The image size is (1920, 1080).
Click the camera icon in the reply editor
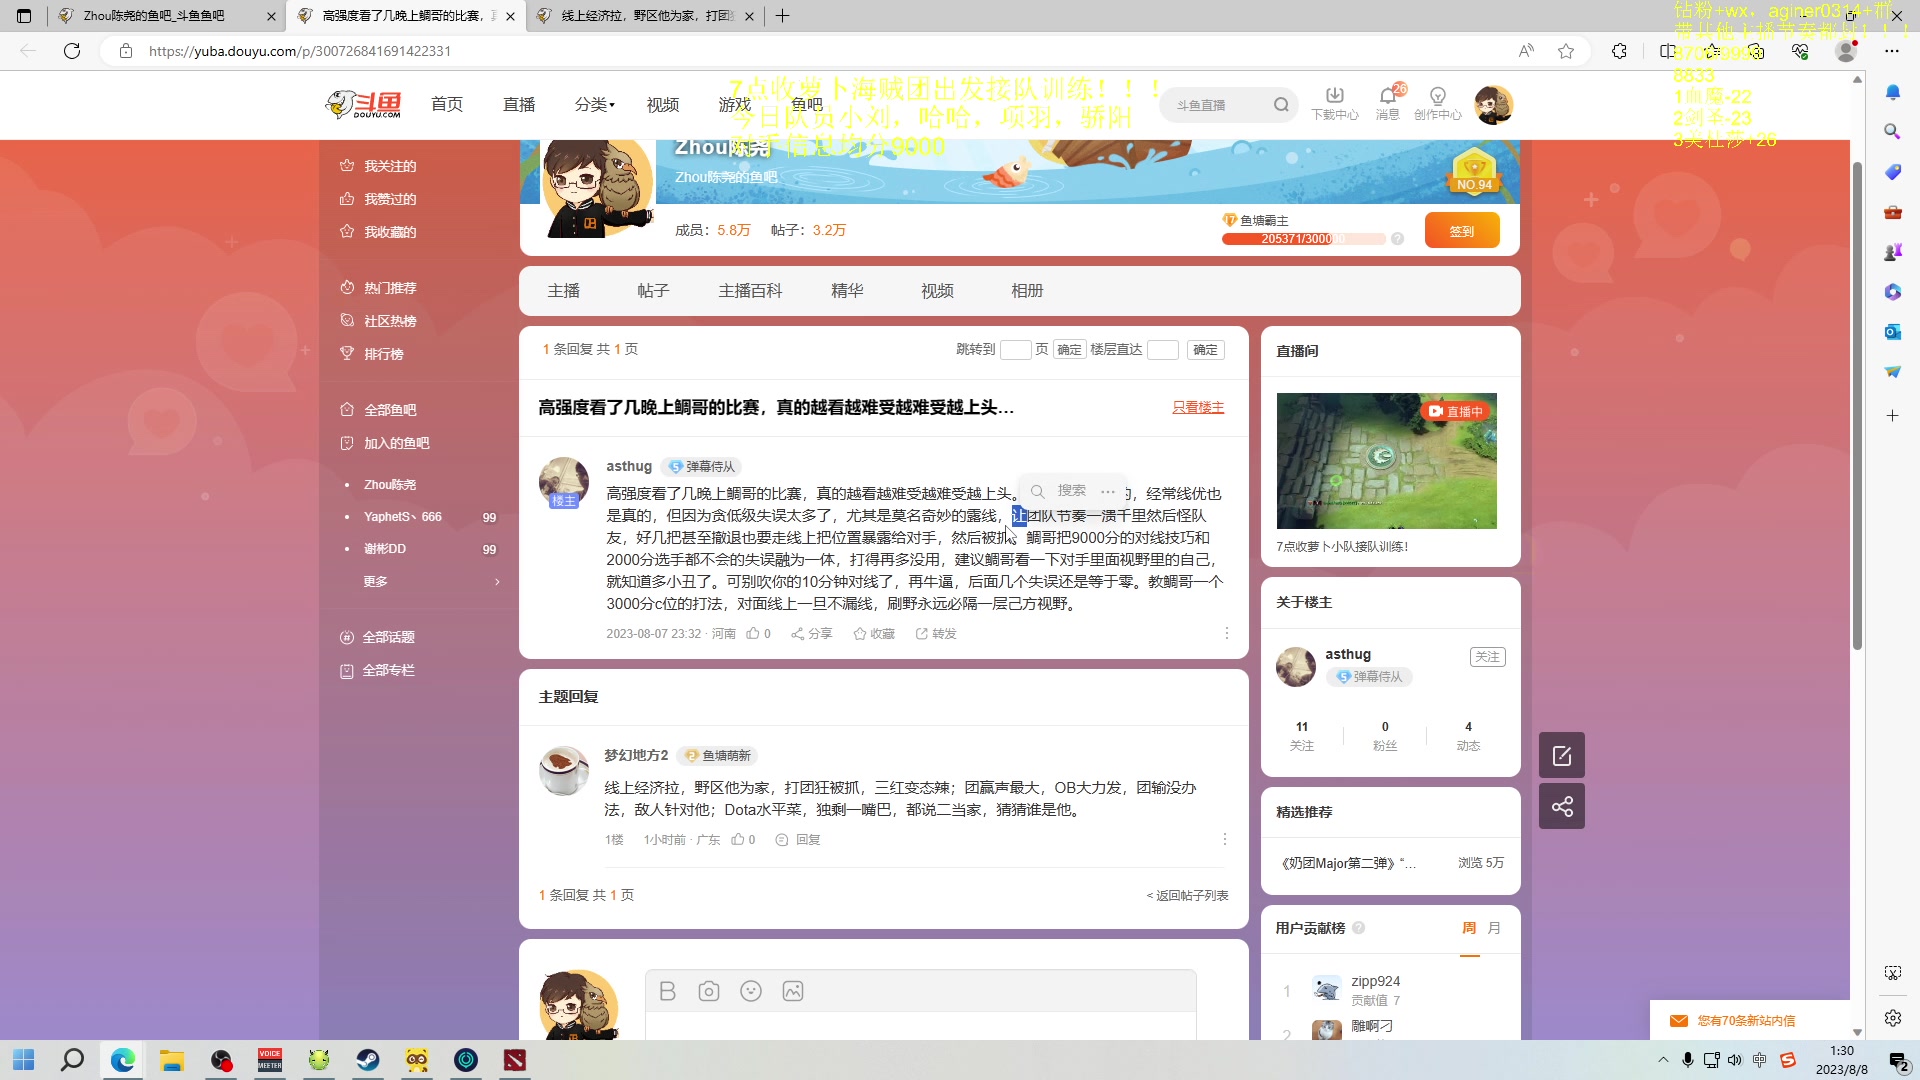(x=709, y=991)
